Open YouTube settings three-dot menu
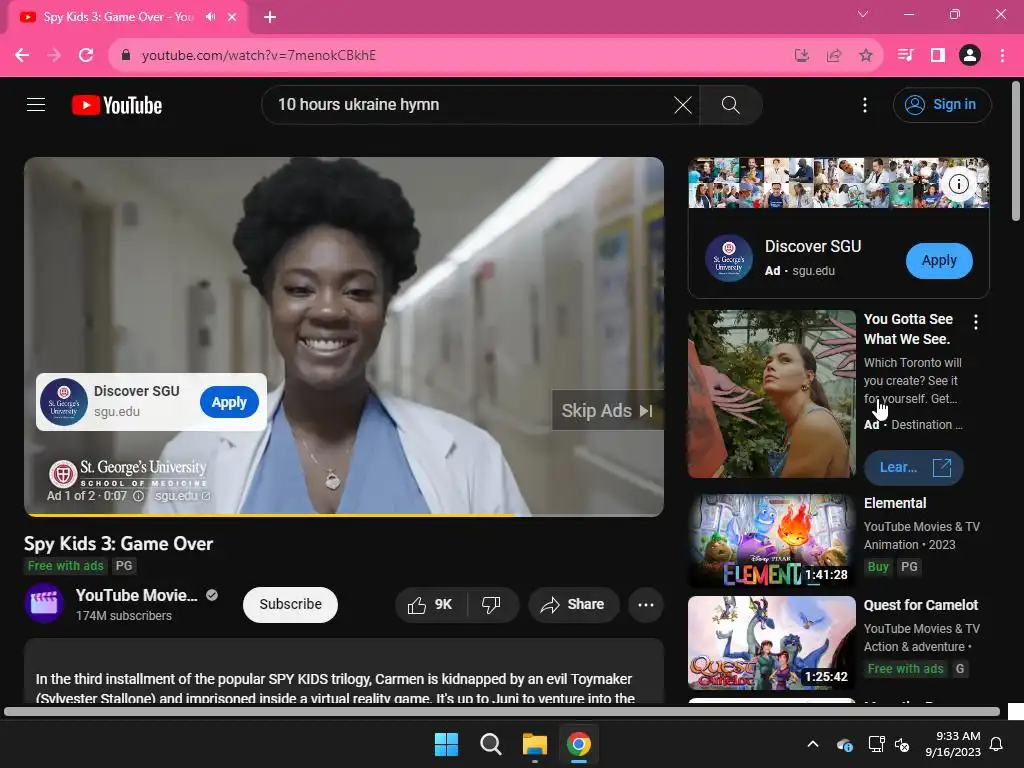 865,104
